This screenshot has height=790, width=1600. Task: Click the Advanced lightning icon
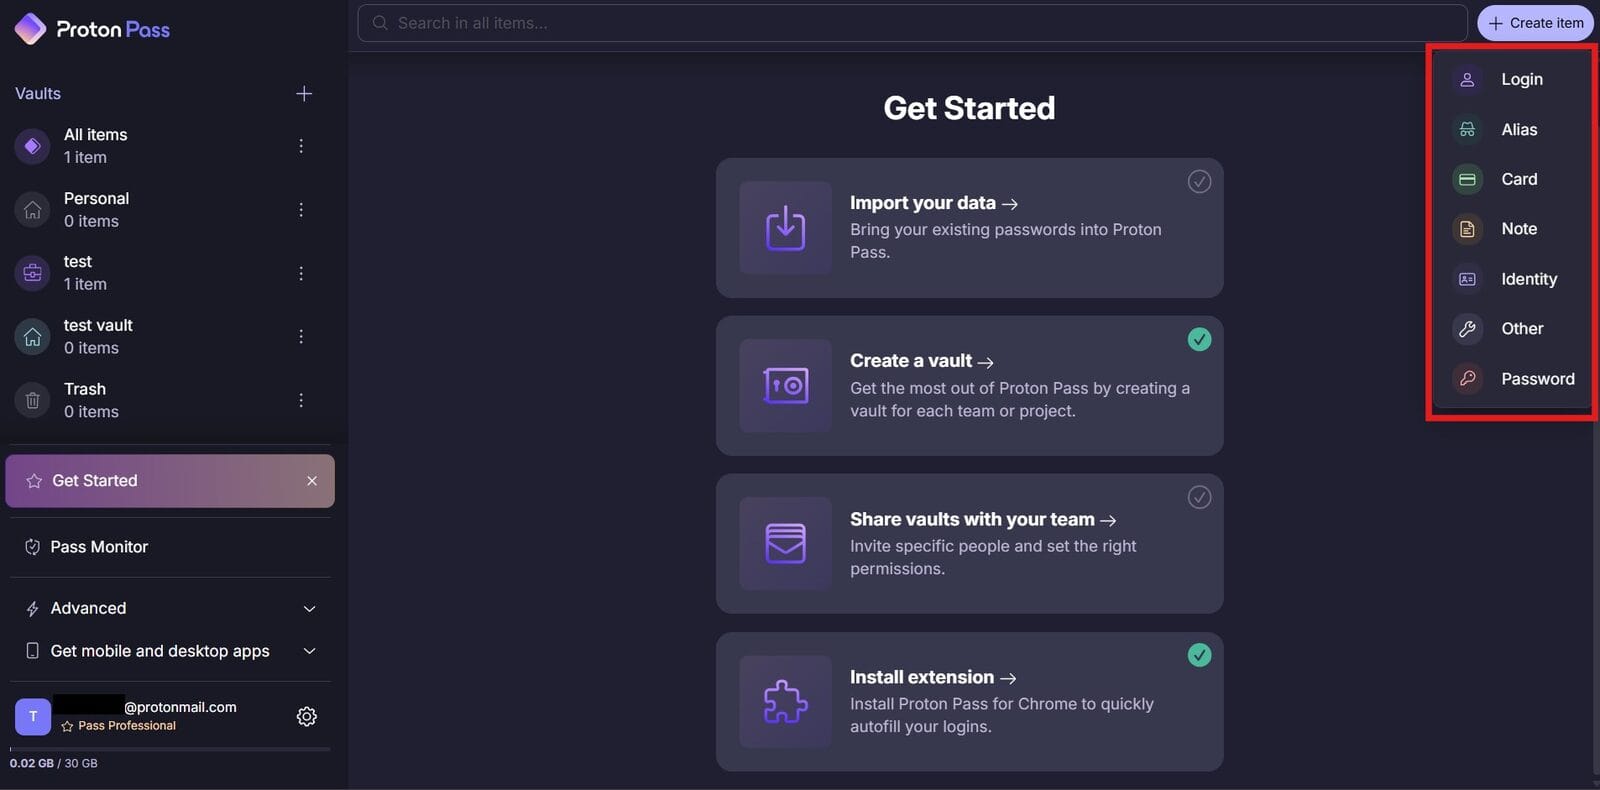tap(32, 609)
